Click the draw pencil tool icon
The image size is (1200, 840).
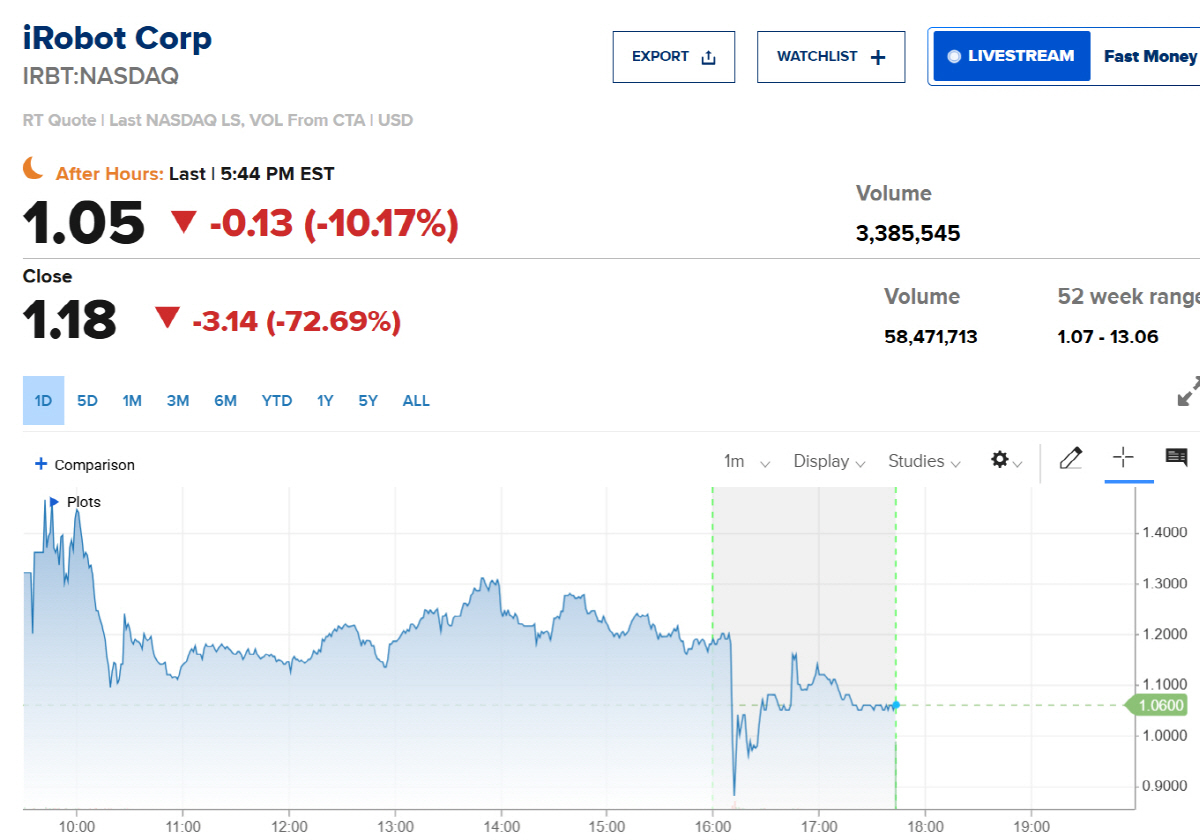coord(1071,459)
